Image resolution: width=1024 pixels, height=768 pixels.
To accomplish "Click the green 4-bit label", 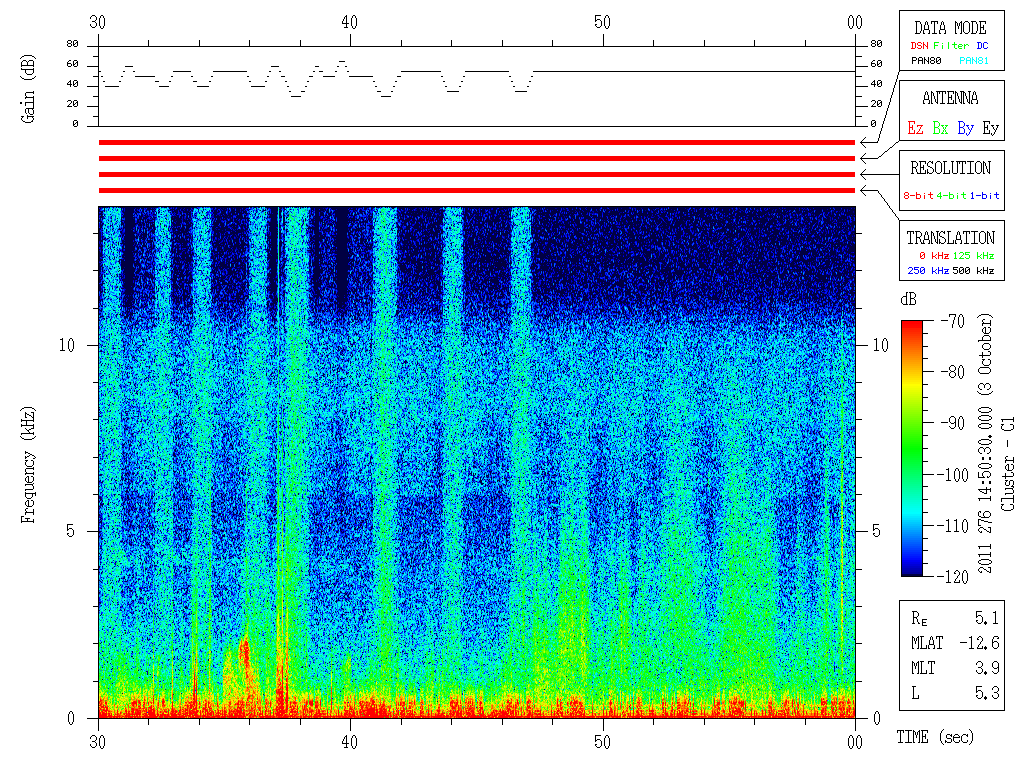I will (951, 195).
